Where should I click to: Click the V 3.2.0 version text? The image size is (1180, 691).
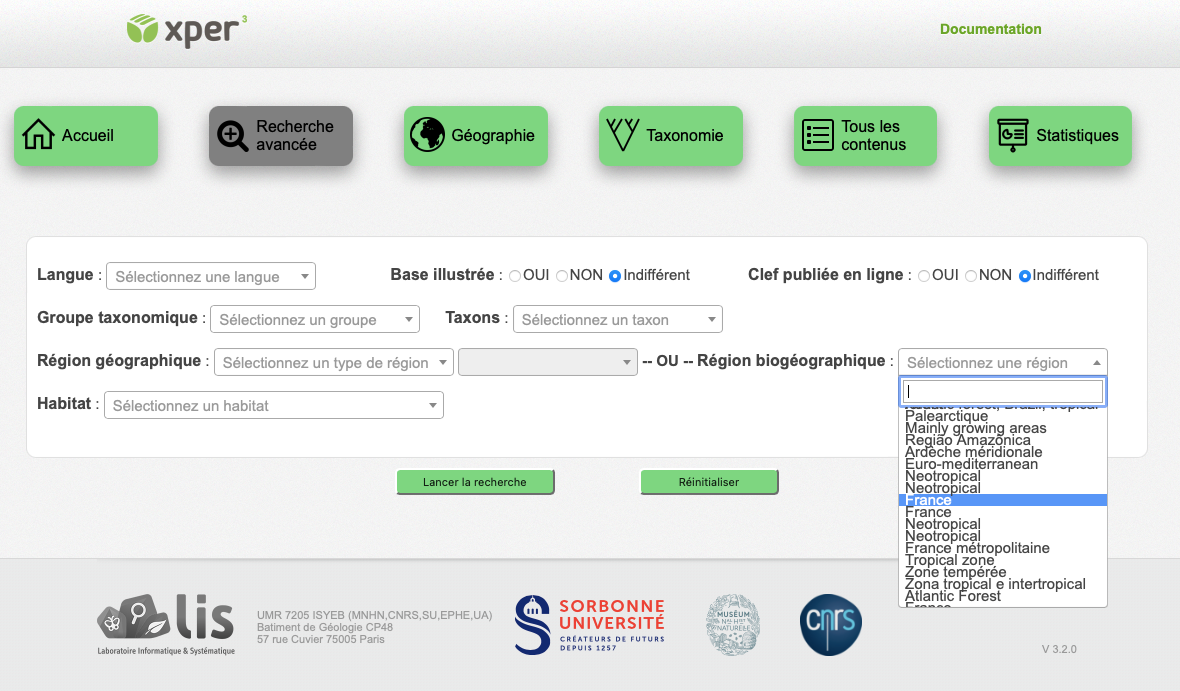1059,649
